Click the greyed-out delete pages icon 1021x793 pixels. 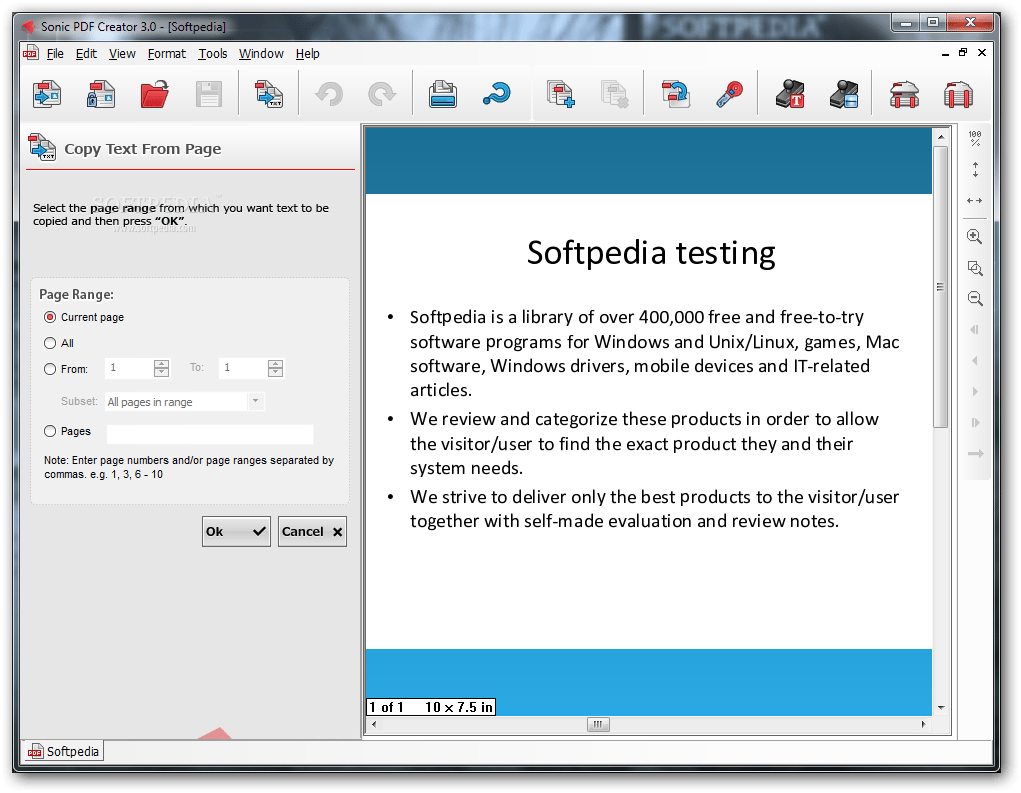(x=614, y=95)
